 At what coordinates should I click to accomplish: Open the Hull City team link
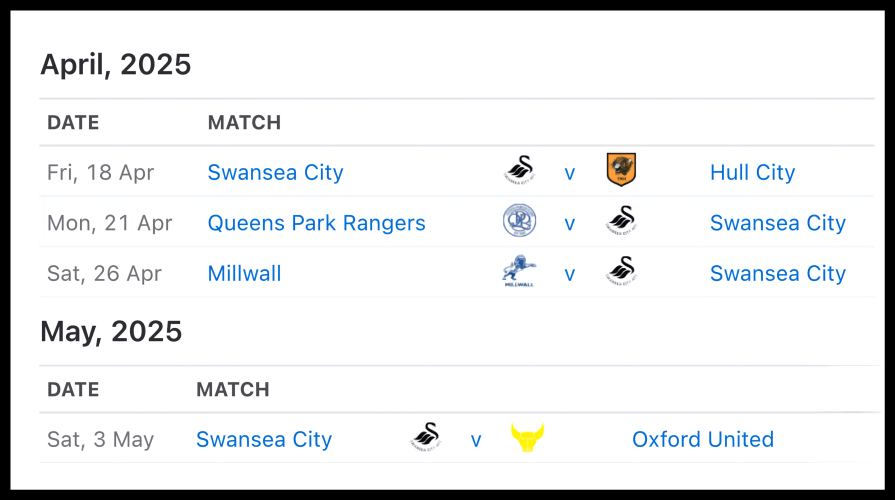[x=752, y=172]
